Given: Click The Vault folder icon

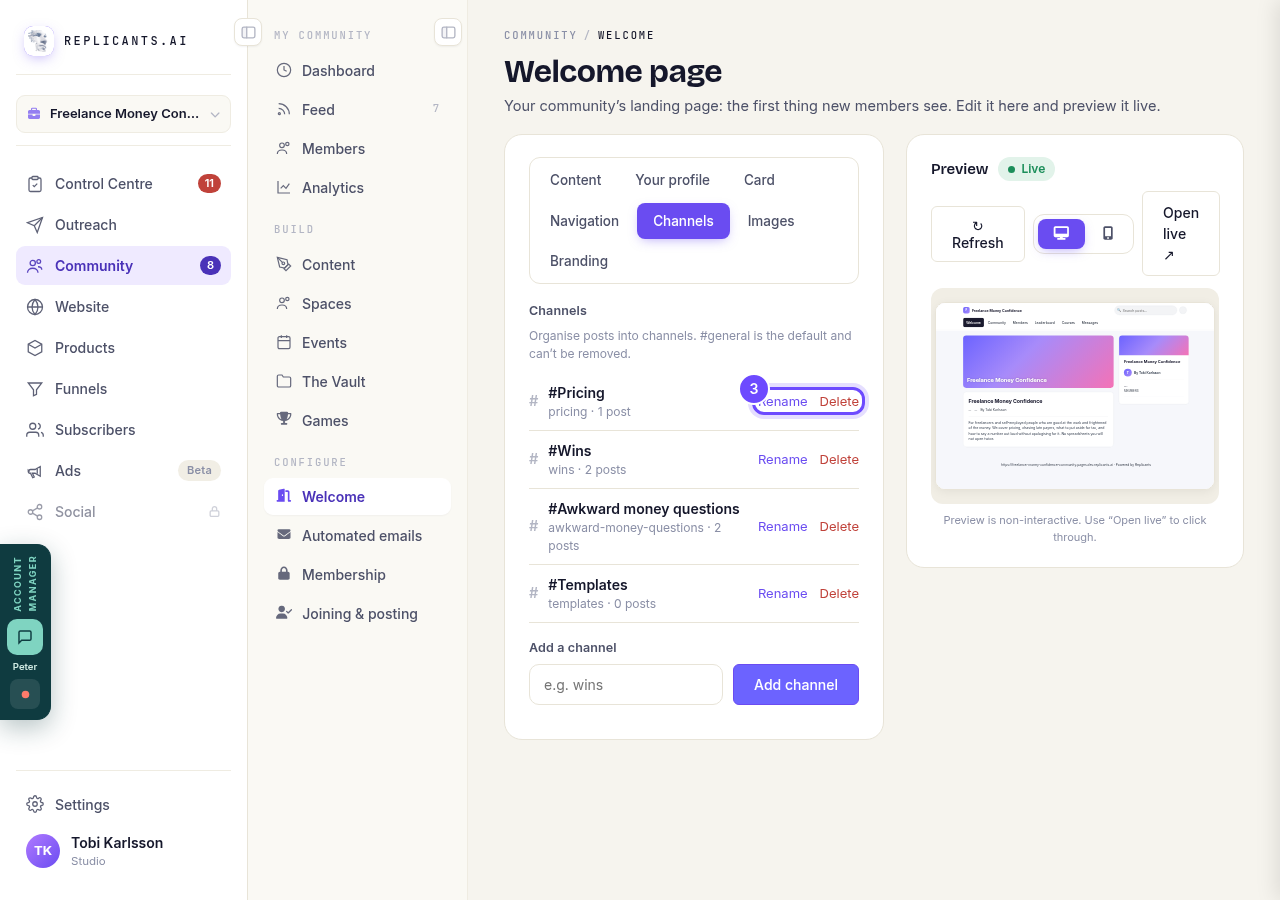Looking at the screenshot, I should point(284,382).
